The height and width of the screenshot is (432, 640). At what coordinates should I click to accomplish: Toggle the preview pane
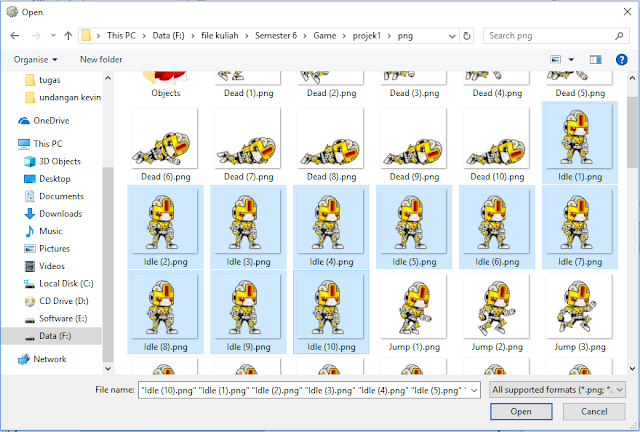[x=595, y=60]
